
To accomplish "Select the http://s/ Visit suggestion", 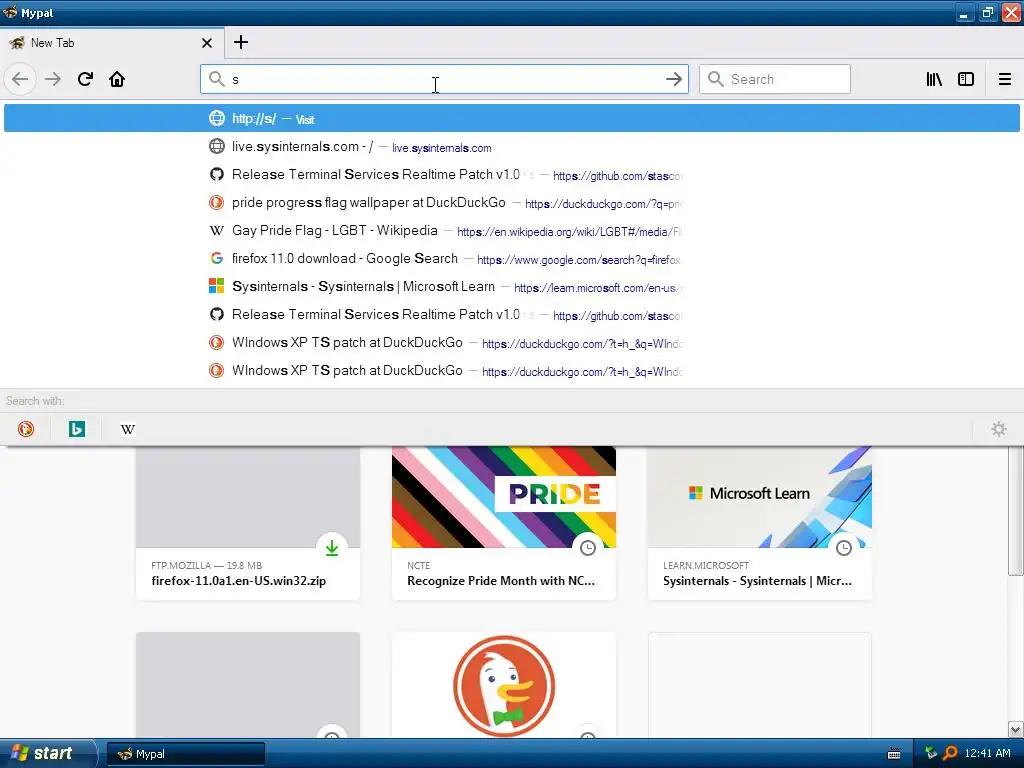I will point(512,119).
